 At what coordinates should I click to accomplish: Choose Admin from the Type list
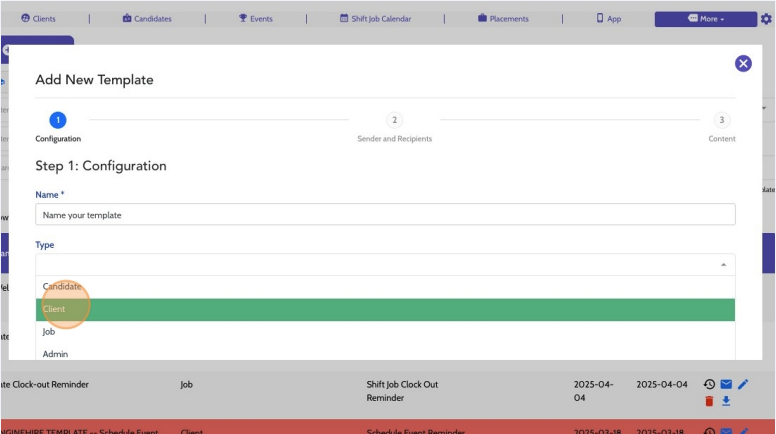tap(385, 354)
